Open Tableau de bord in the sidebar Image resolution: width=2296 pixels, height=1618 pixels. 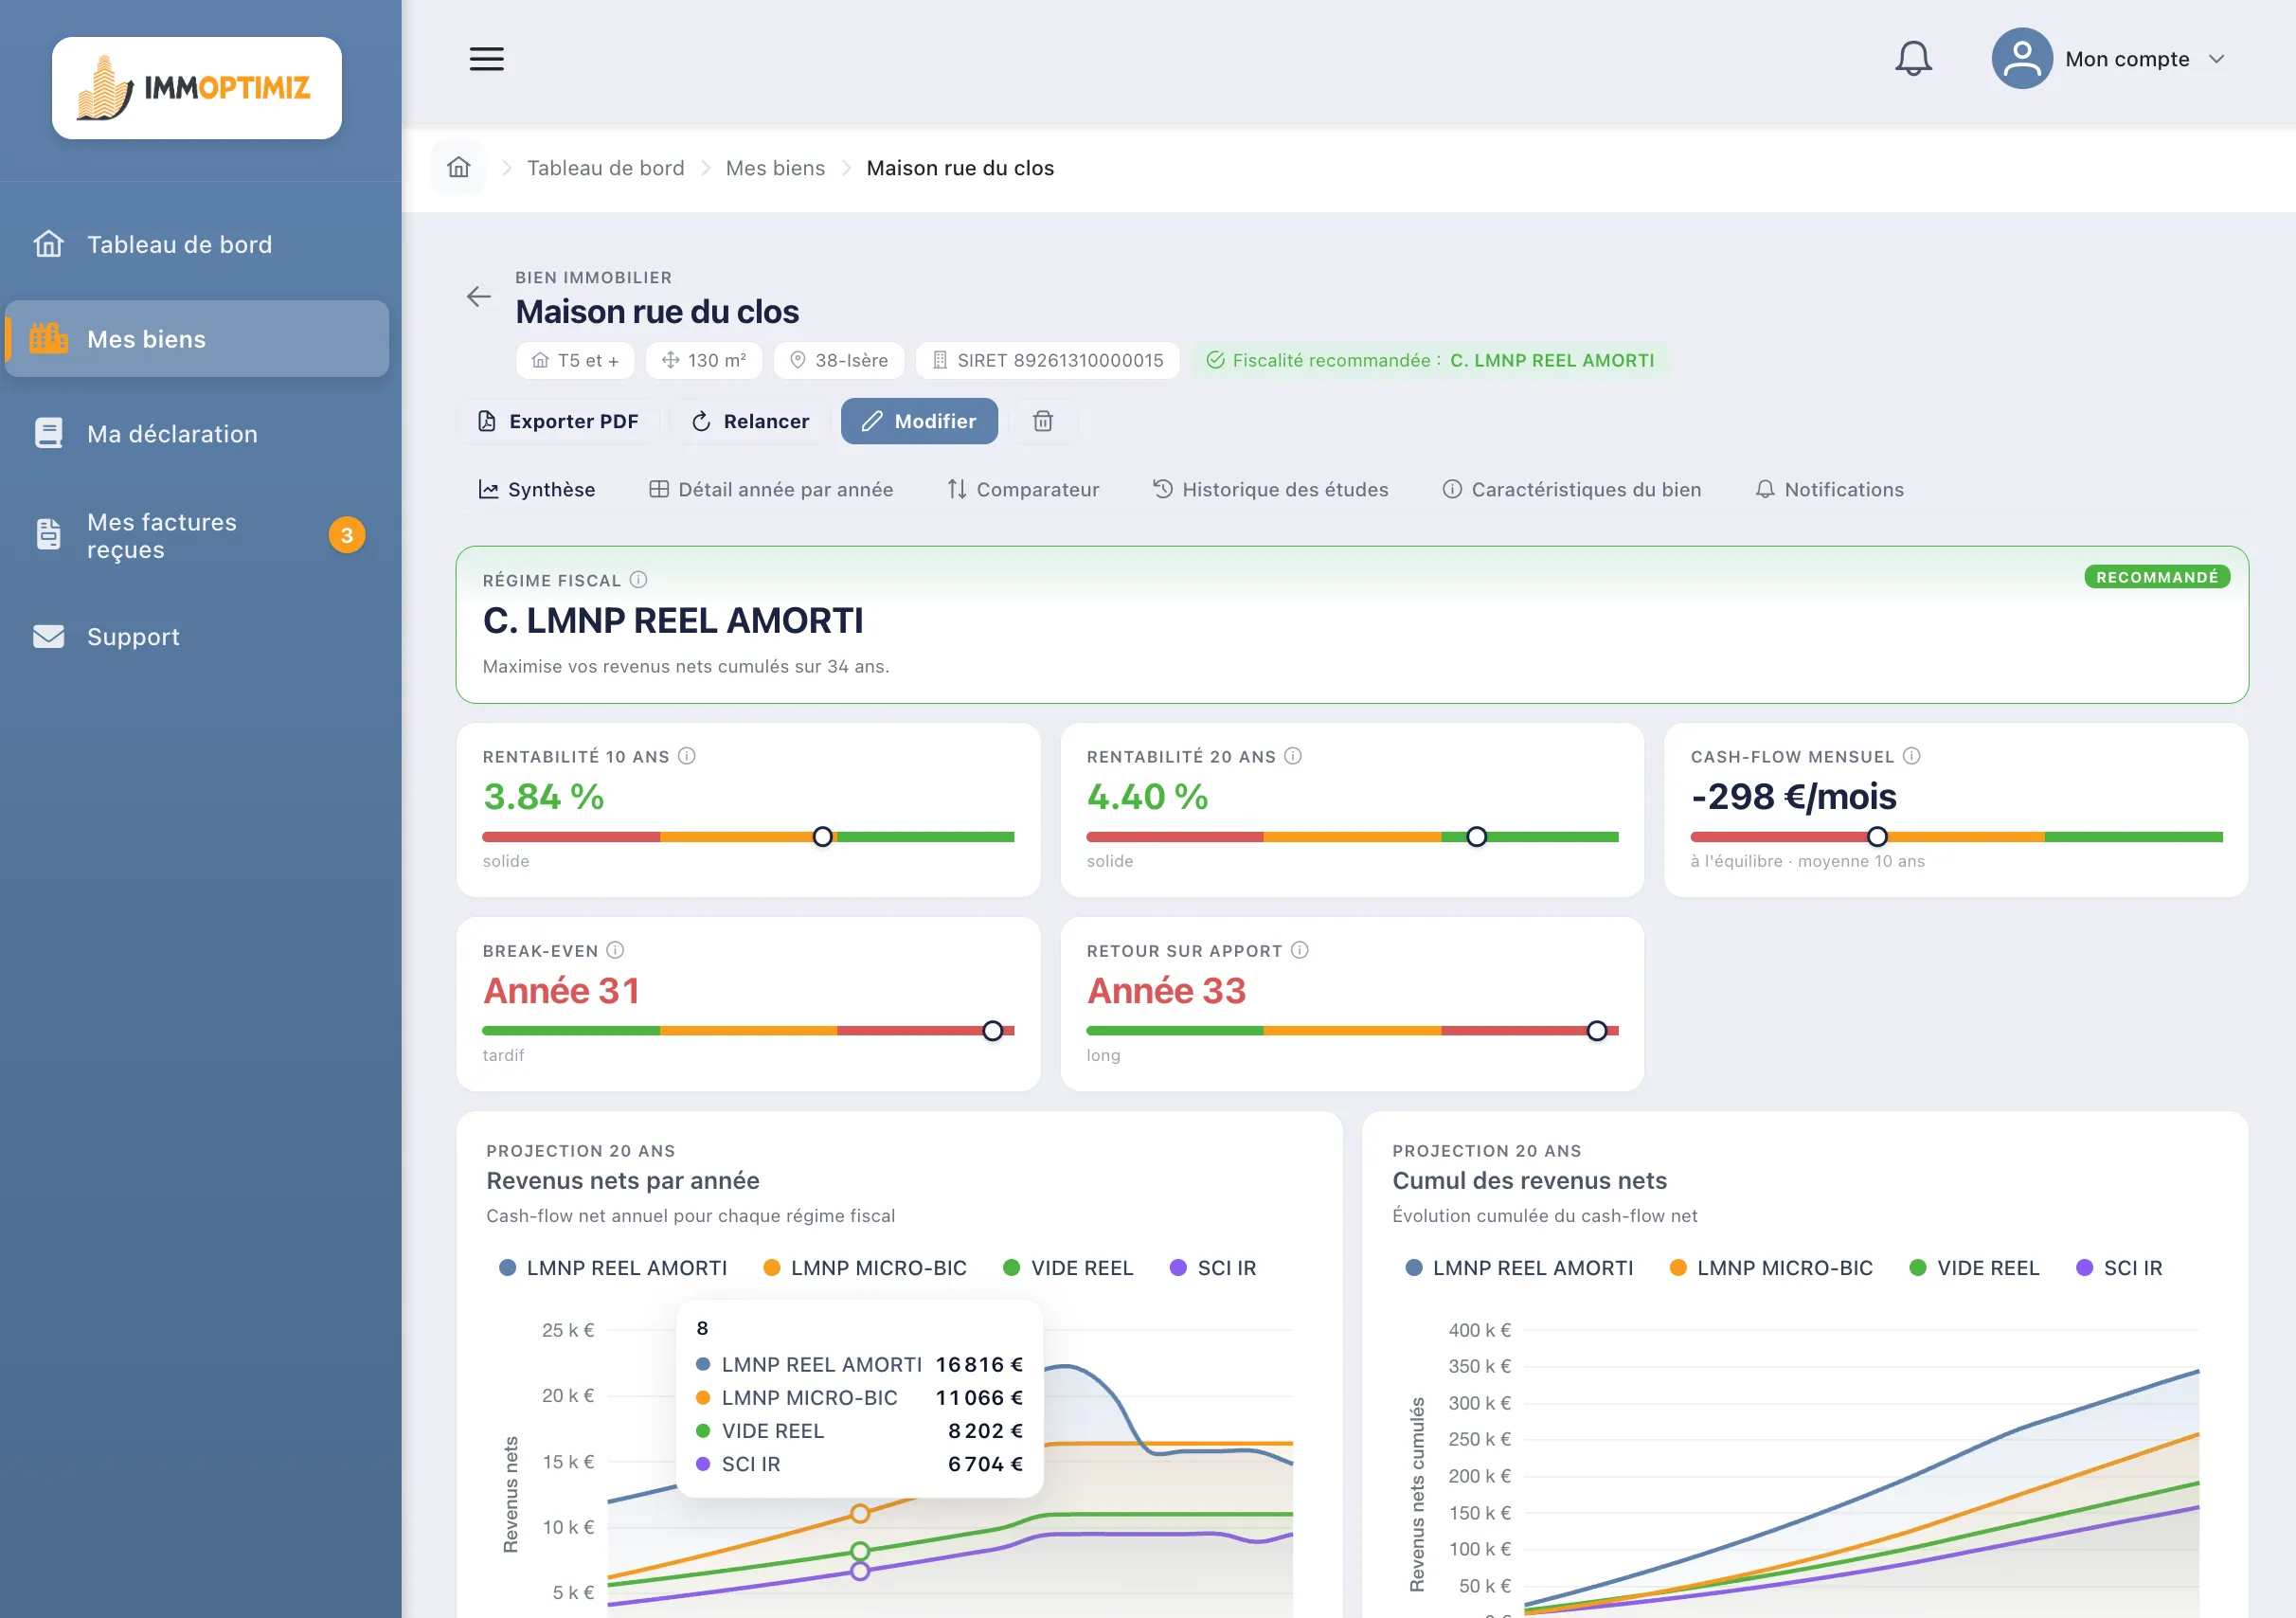[x=197, y=244]
